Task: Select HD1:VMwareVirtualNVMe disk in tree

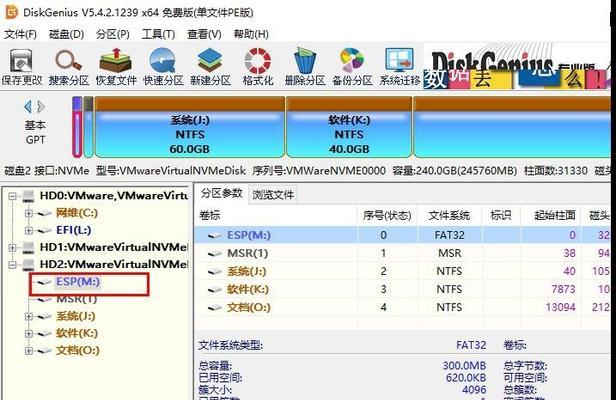Action: (114, 247)
